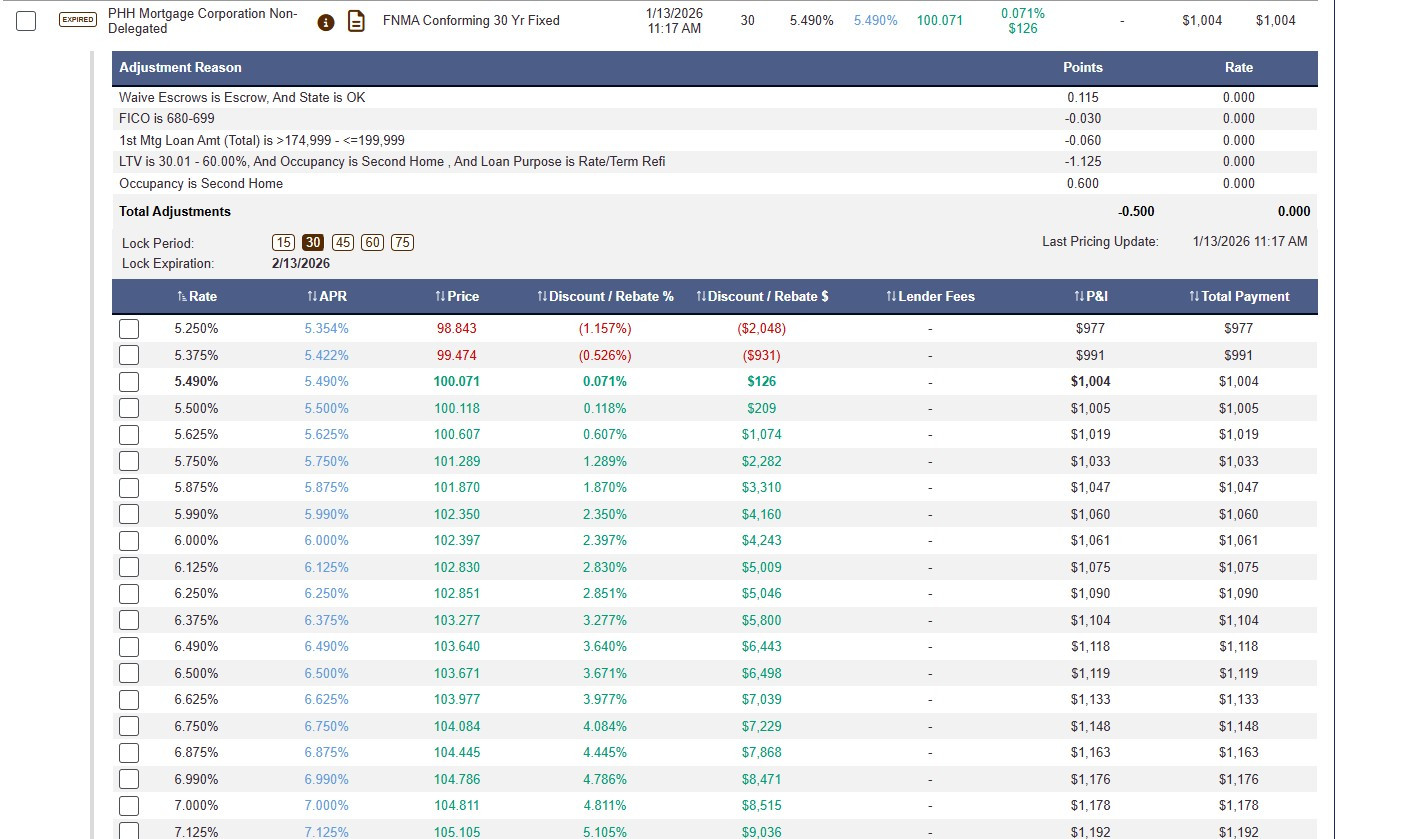Viewport: 1405px width, 839px height.
Task: Sort by Lender Fees column
Action: pos(930,296)
